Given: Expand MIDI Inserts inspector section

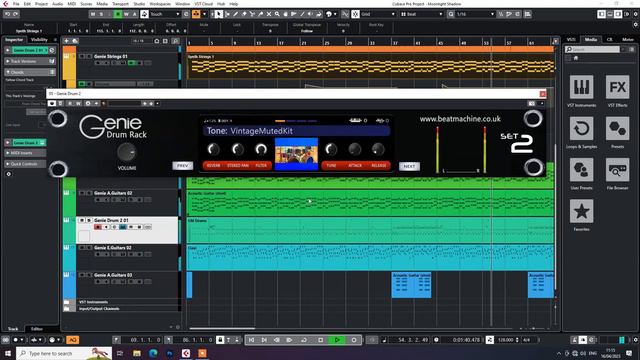Looking at the screenshot, I should click(25, 153).
